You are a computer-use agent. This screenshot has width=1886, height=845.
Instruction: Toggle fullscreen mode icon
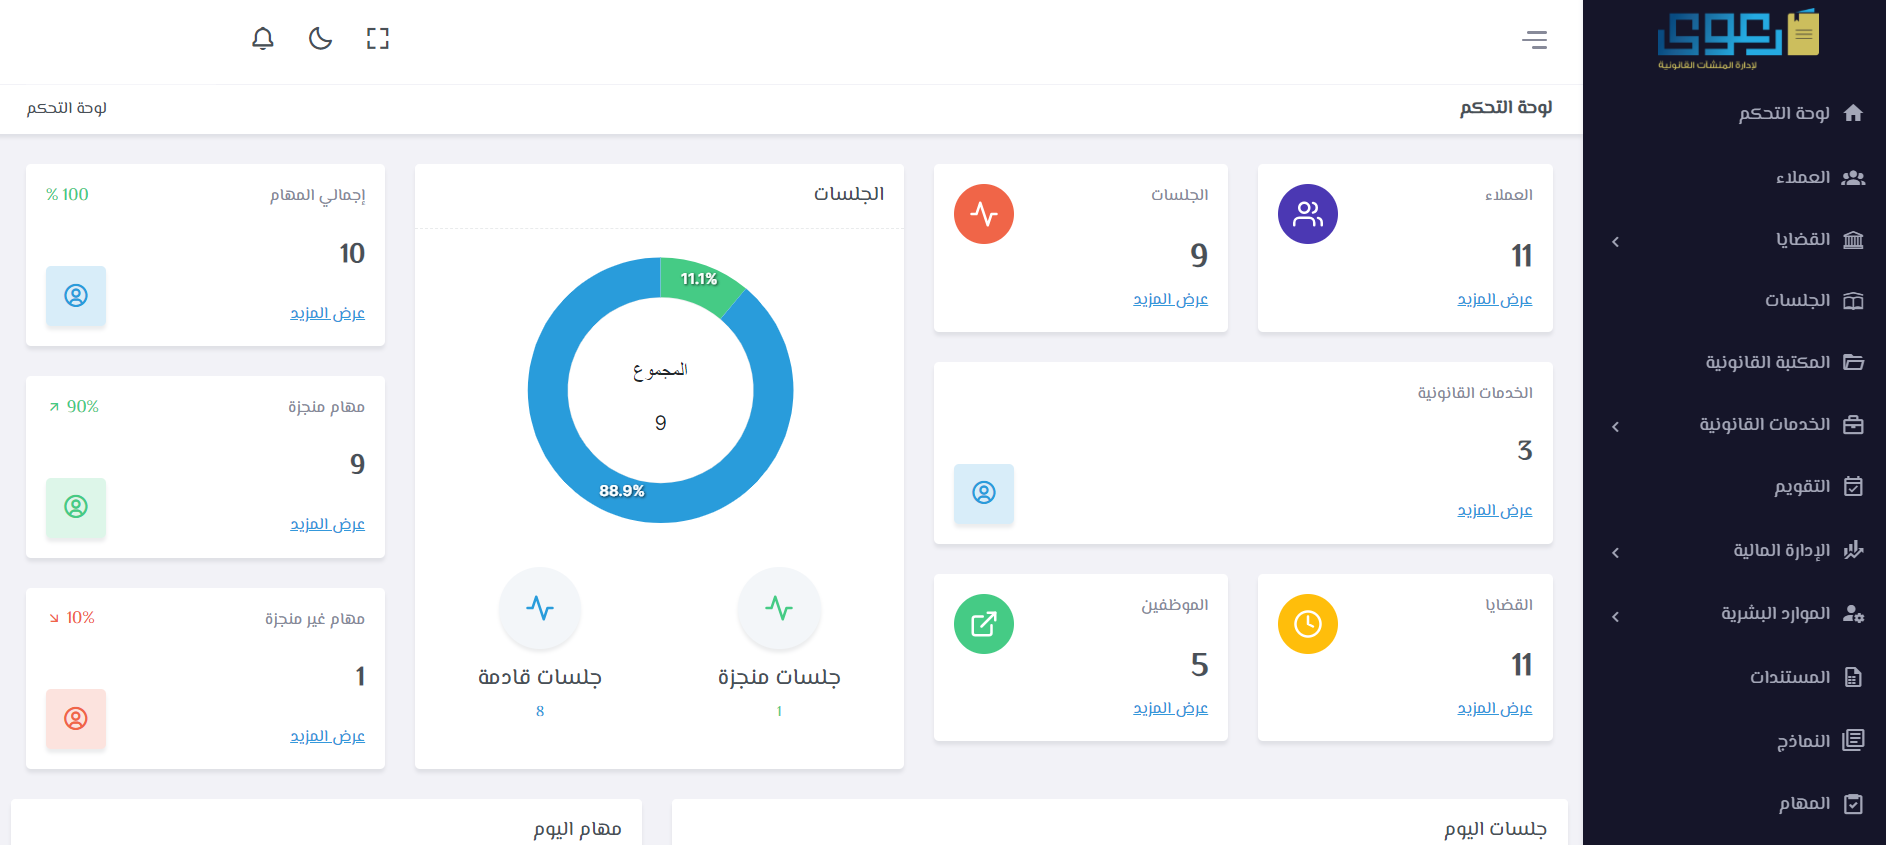[x=377, y=39]
